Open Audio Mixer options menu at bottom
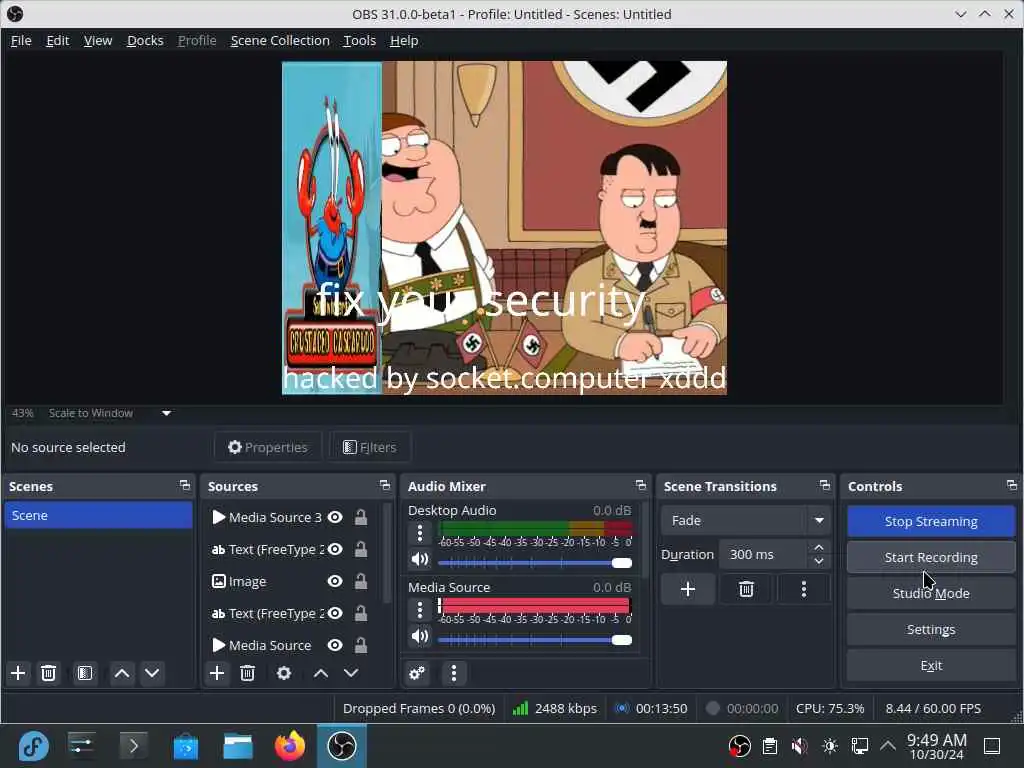Screen dimensions: 1024x768 454,673
